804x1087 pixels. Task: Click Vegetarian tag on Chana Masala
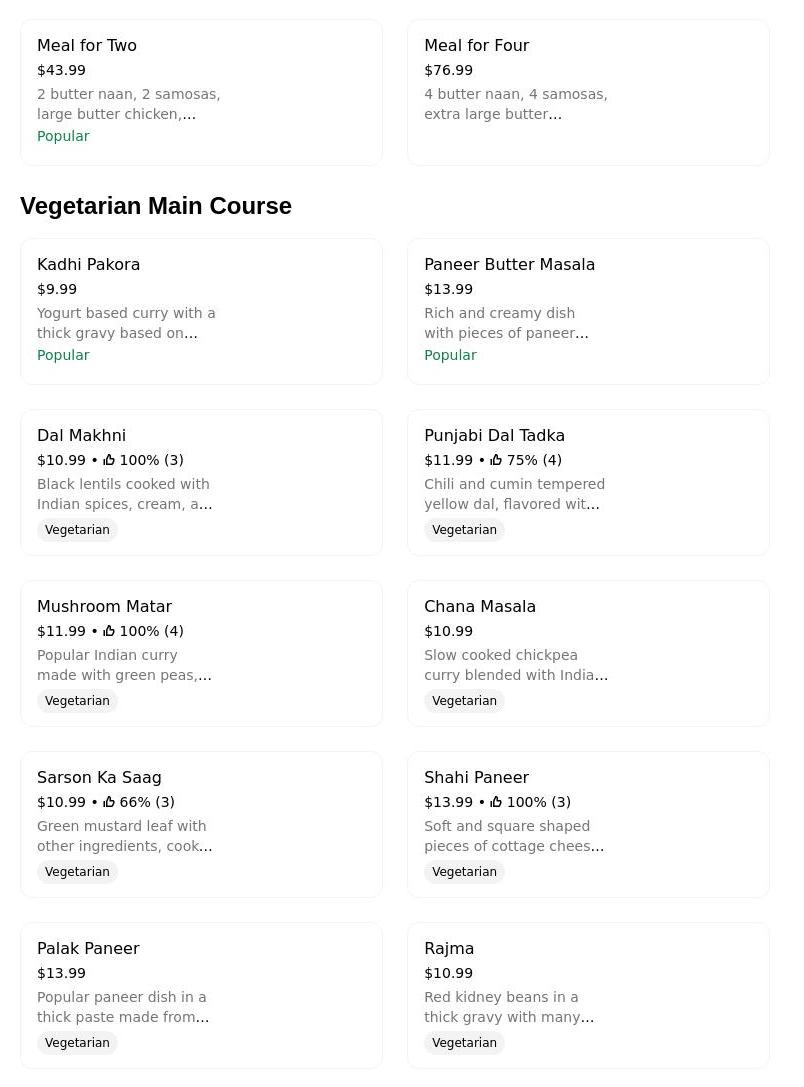click(x=464, y=701)
